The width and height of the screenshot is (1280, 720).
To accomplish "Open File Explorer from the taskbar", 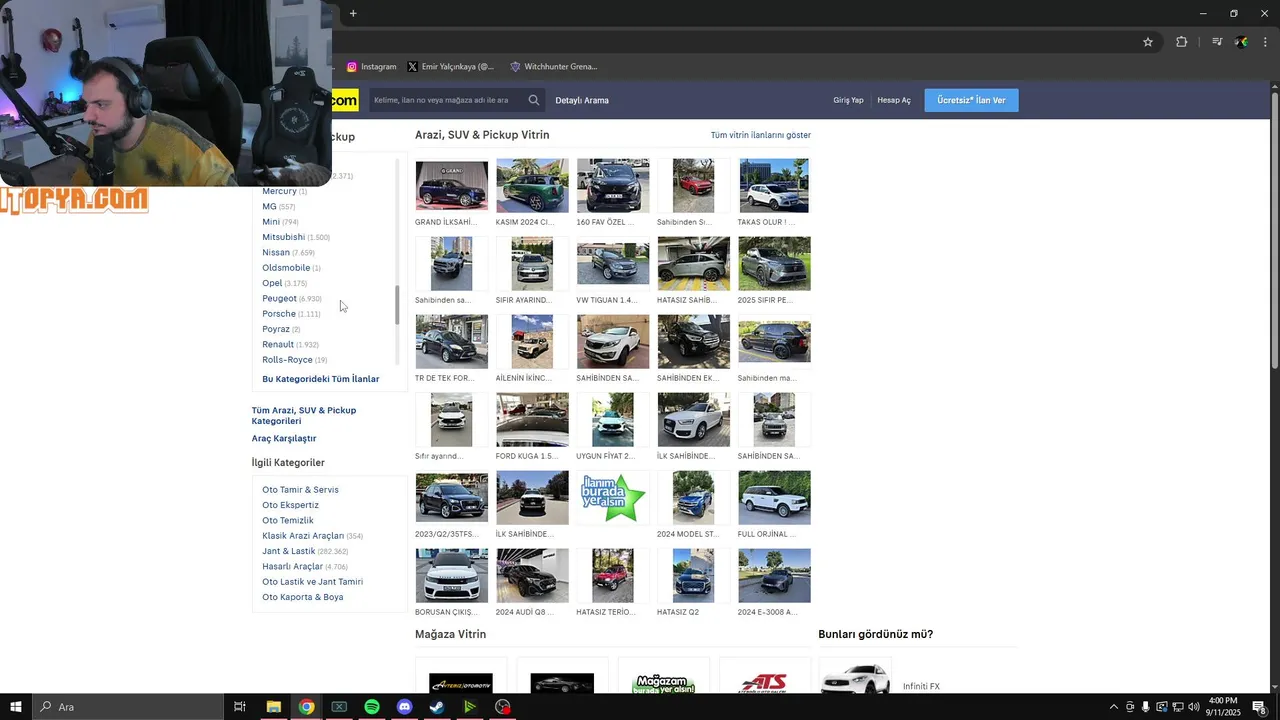I will [273, 707].
